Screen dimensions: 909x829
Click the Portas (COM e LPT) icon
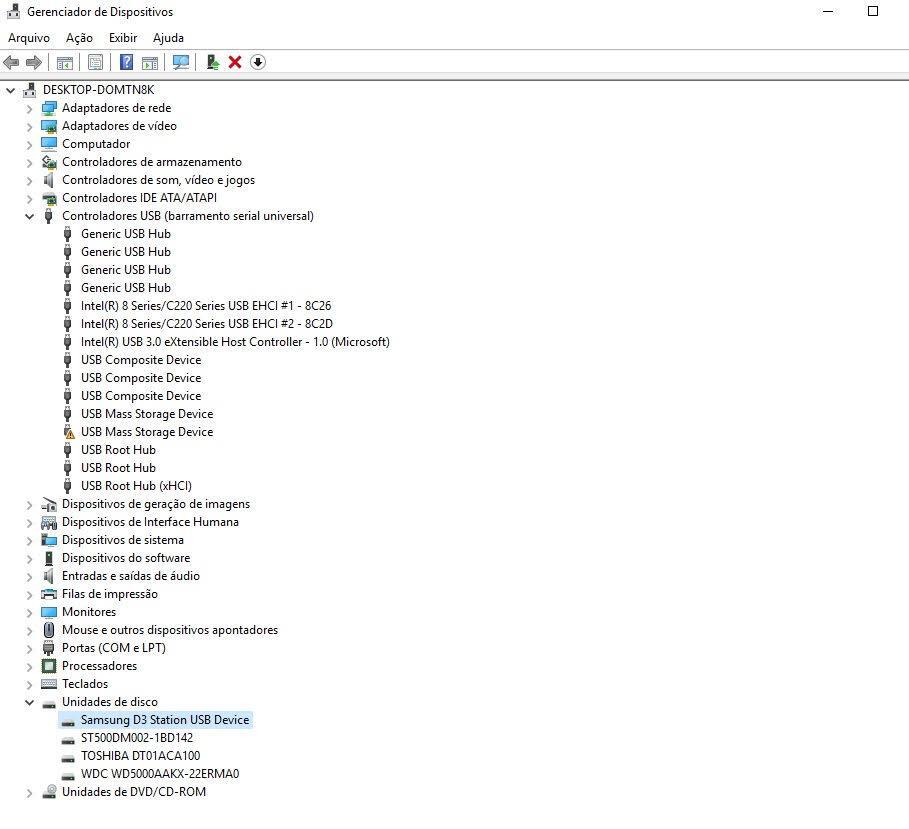tap(49, 648)
